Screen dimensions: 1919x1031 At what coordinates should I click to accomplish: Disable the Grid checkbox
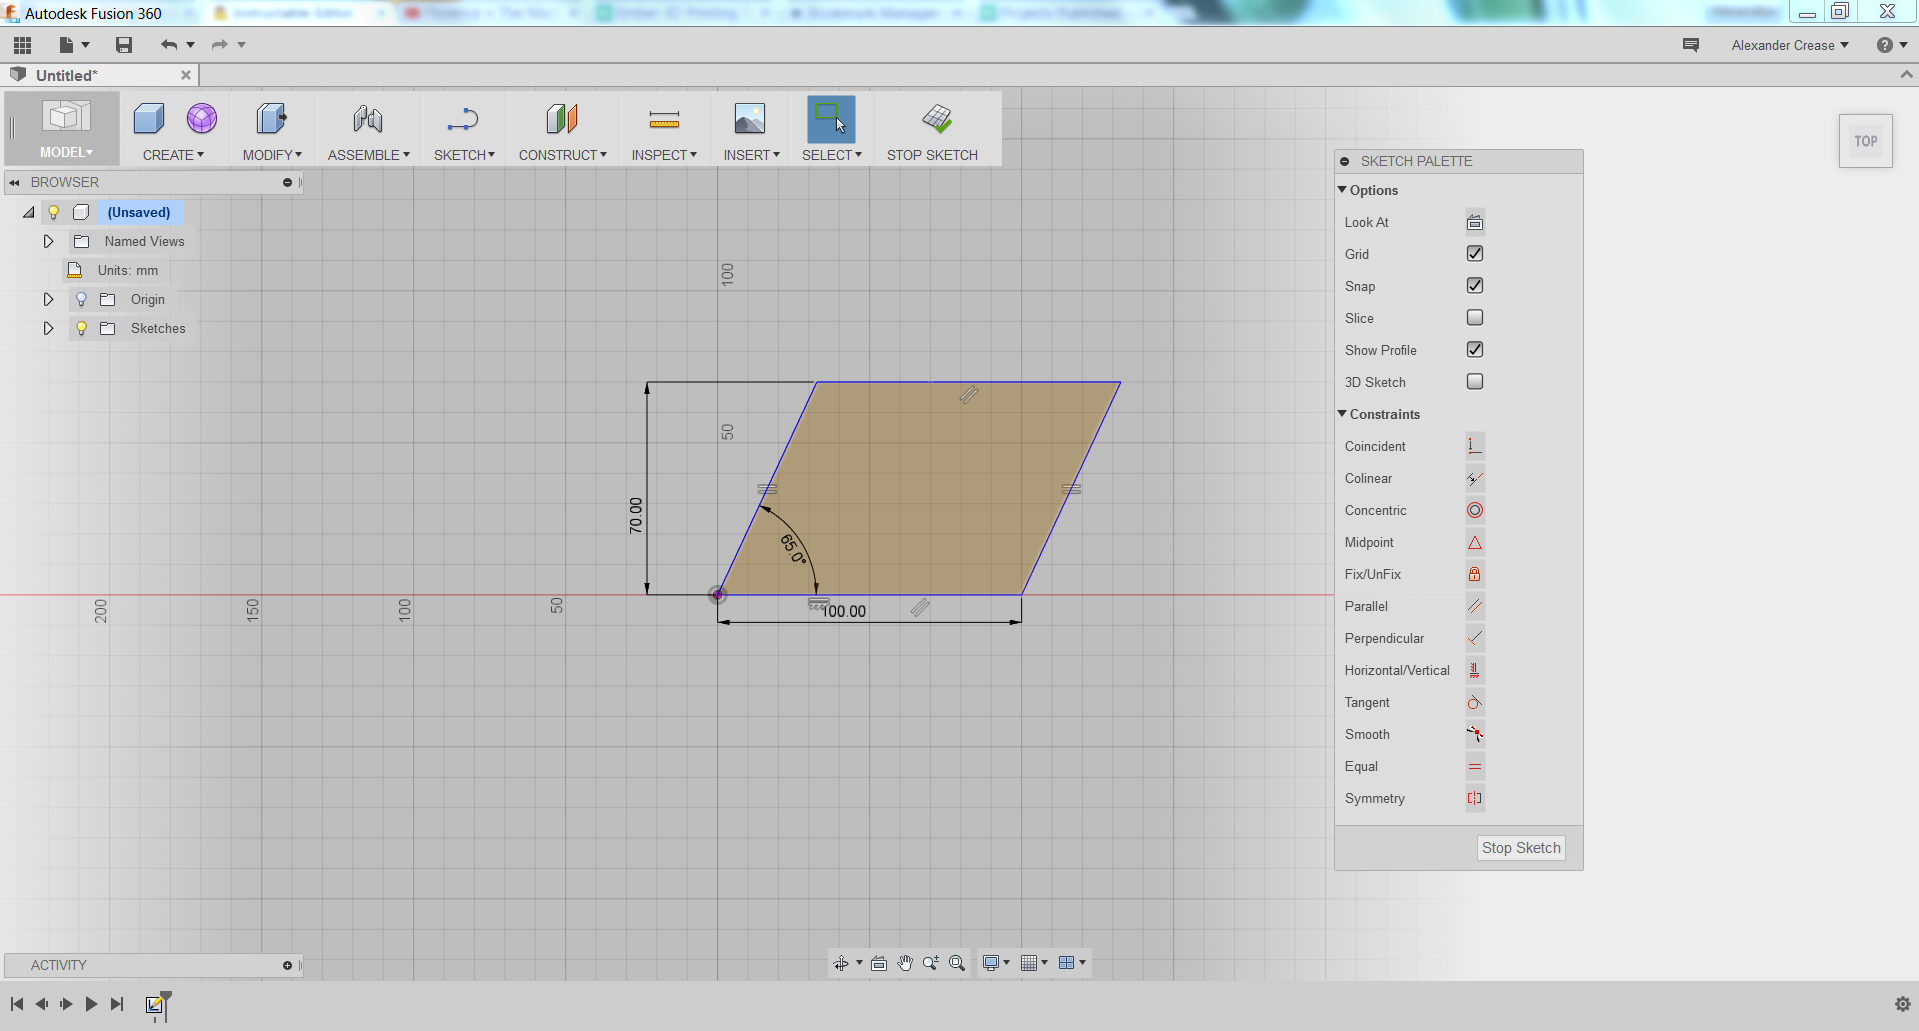[x=1474, y=253]
